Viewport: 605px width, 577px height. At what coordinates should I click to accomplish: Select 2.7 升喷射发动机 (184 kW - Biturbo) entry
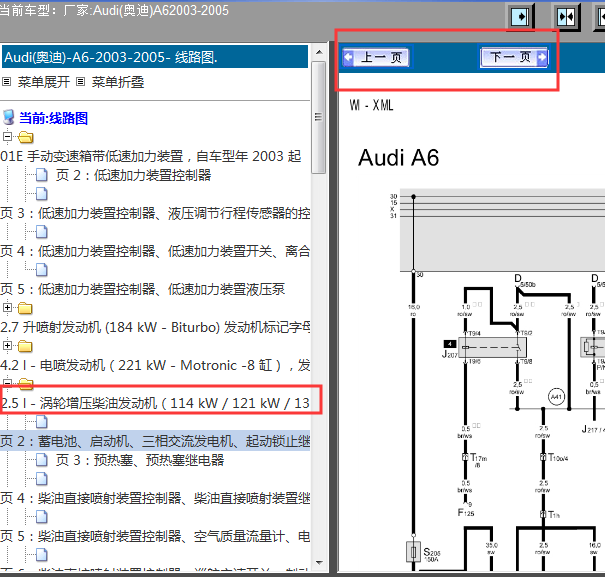(155, 327)
